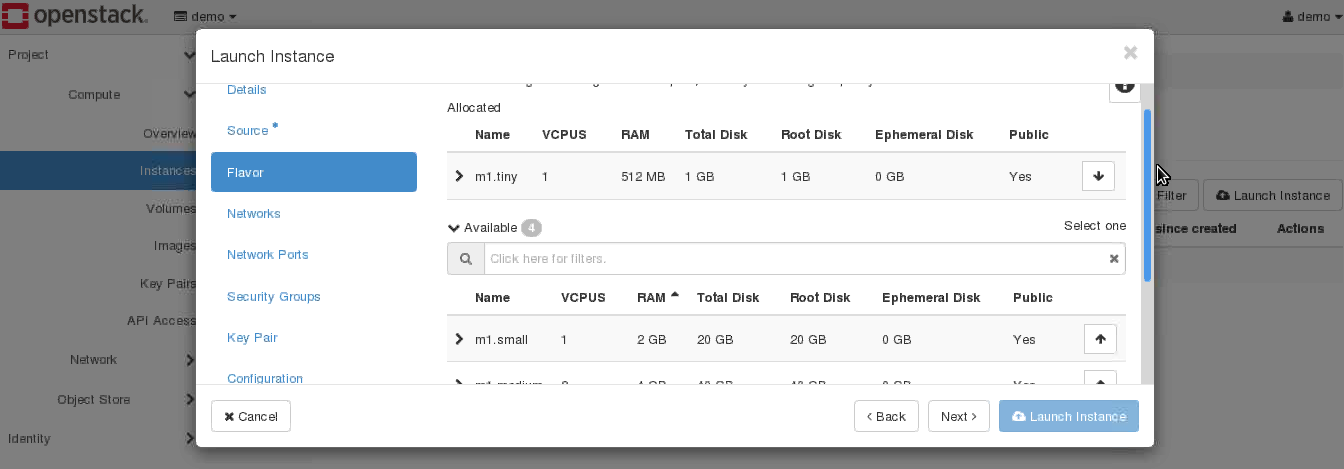
Task: Sort available flavors by Root Disk
Action: pyautogui.click(x=820, y=297)
